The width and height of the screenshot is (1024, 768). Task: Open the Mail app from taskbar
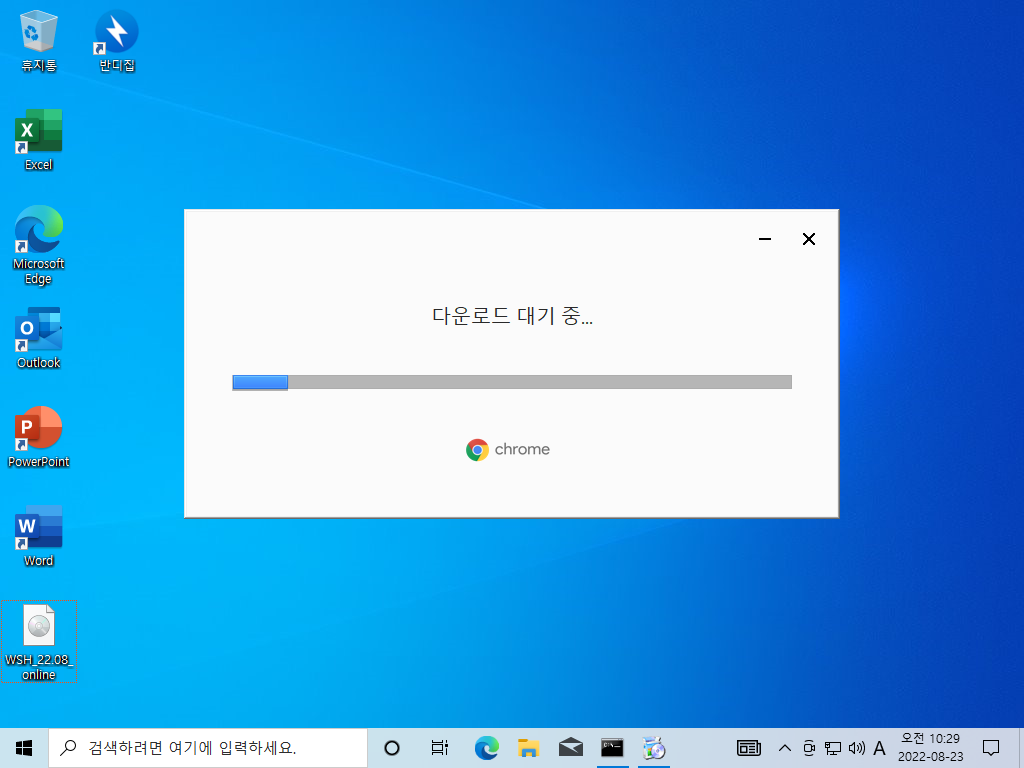(571, 748)
